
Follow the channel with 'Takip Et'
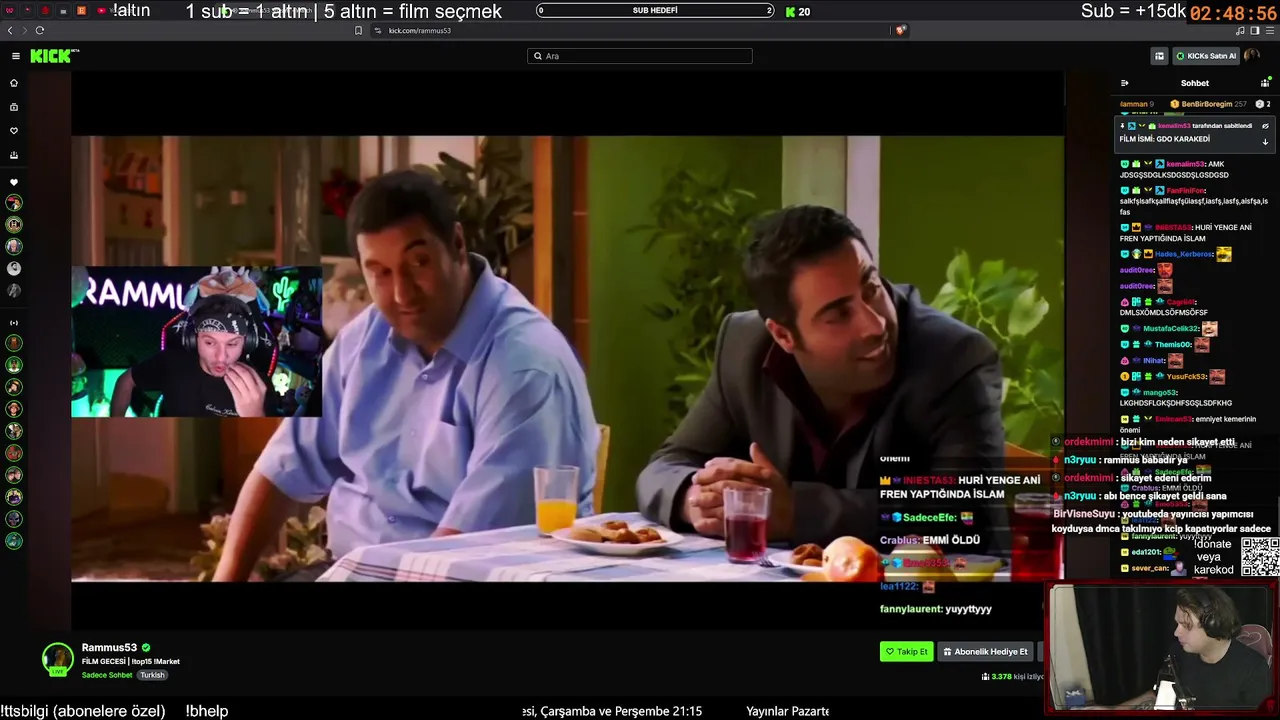coord(907,652)
